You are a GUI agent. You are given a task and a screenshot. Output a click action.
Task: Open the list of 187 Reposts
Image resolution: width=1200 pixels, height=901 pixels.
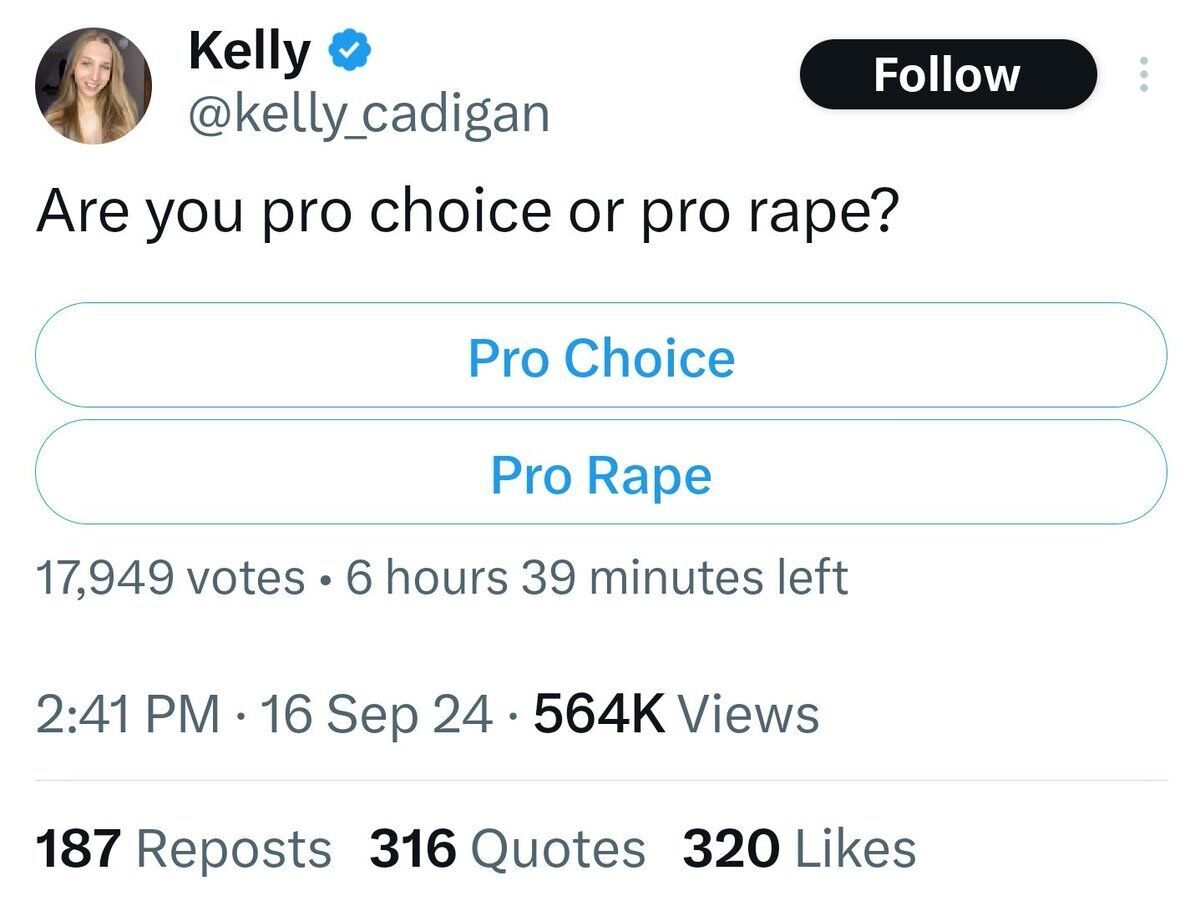click(x=183, y=849)
